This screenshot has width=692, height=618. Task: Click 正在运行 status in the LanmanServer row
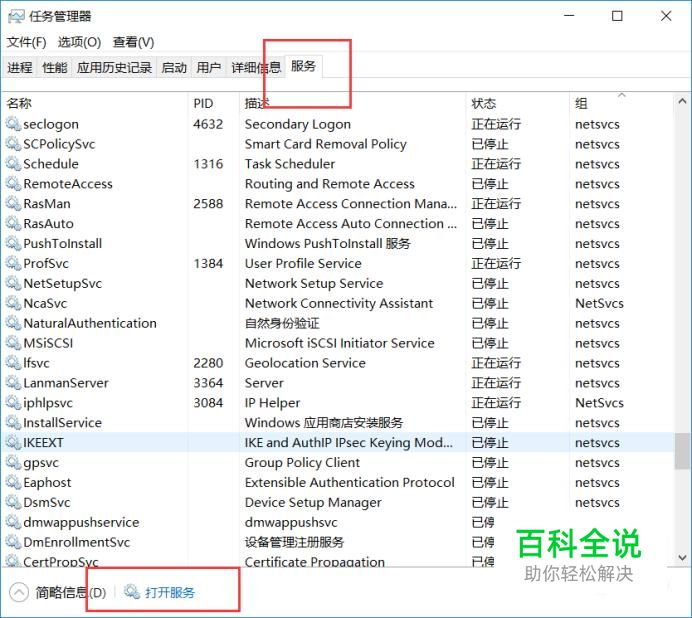tap(496, 383)
